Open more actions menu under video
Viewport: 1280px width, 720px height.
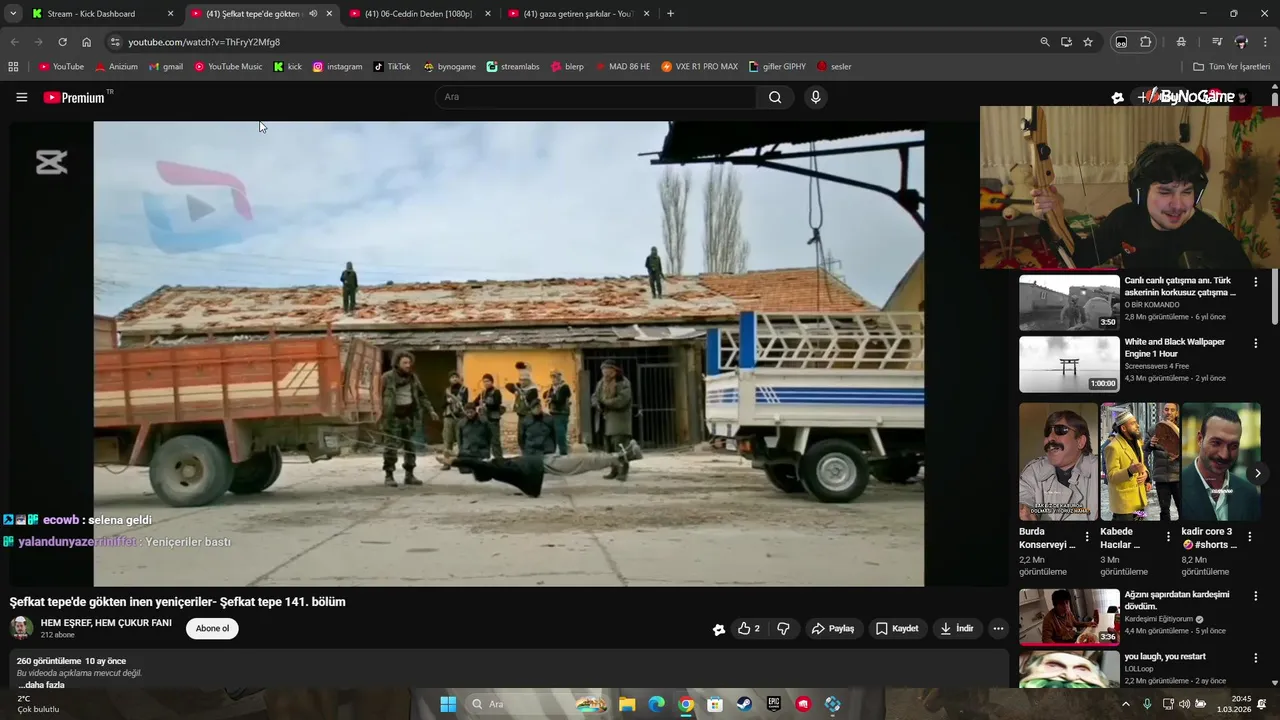click(998, 629)
